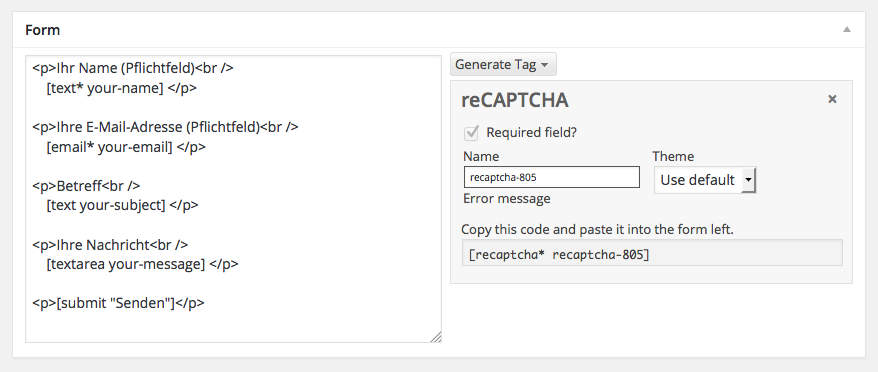Screen dimensions: 878x372
Task: Click the 'Required field?' label text
Action: (x=531, y=133)
